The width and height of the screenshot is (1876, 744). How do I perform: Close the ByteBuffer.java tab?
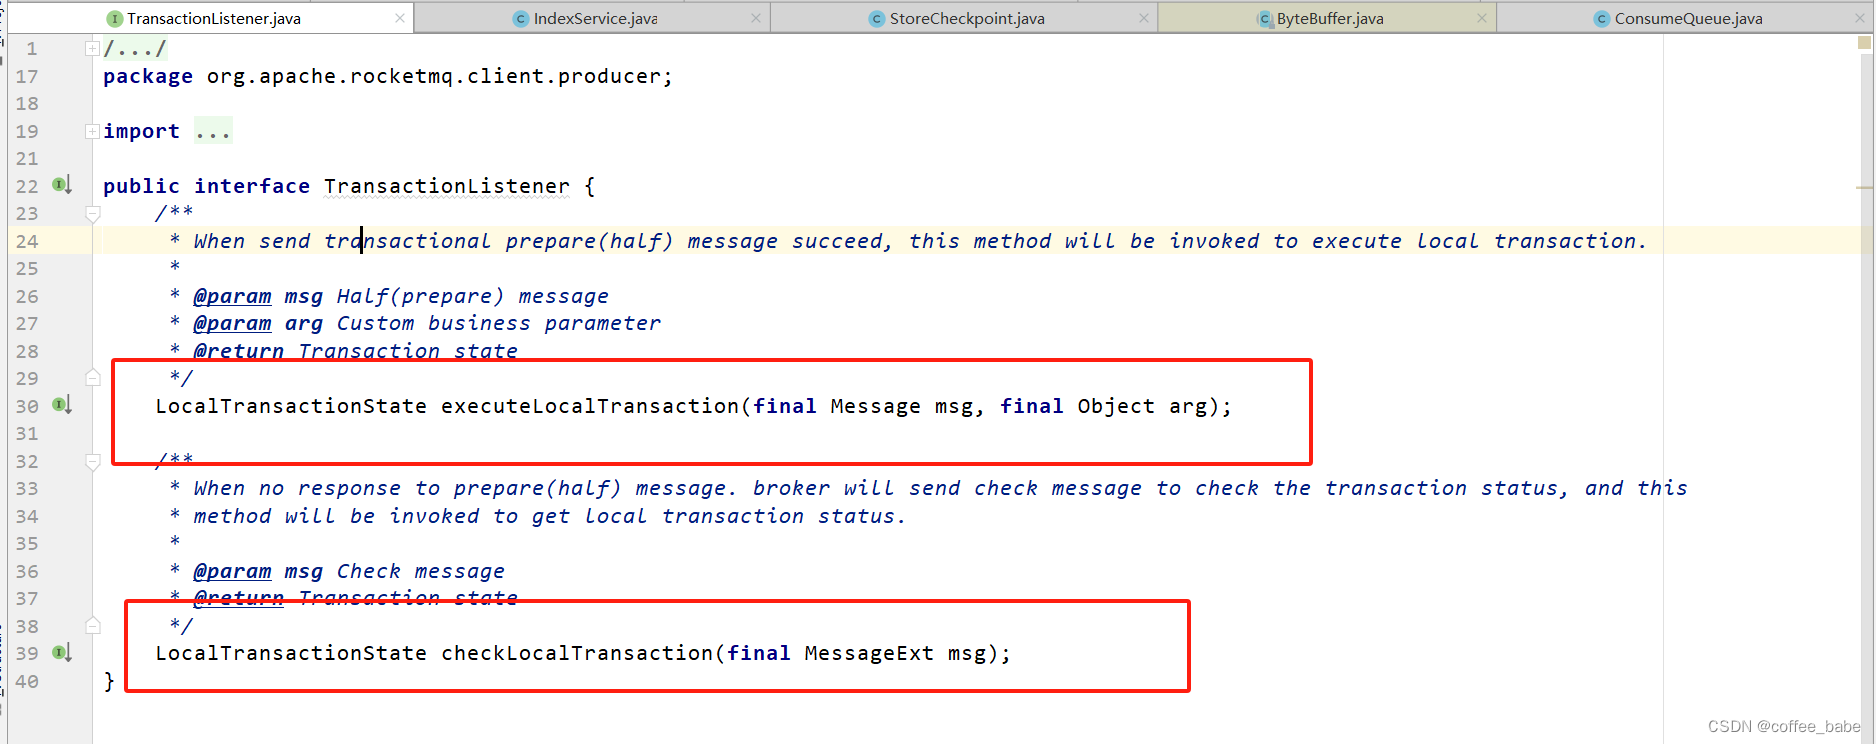(1482, 18)
